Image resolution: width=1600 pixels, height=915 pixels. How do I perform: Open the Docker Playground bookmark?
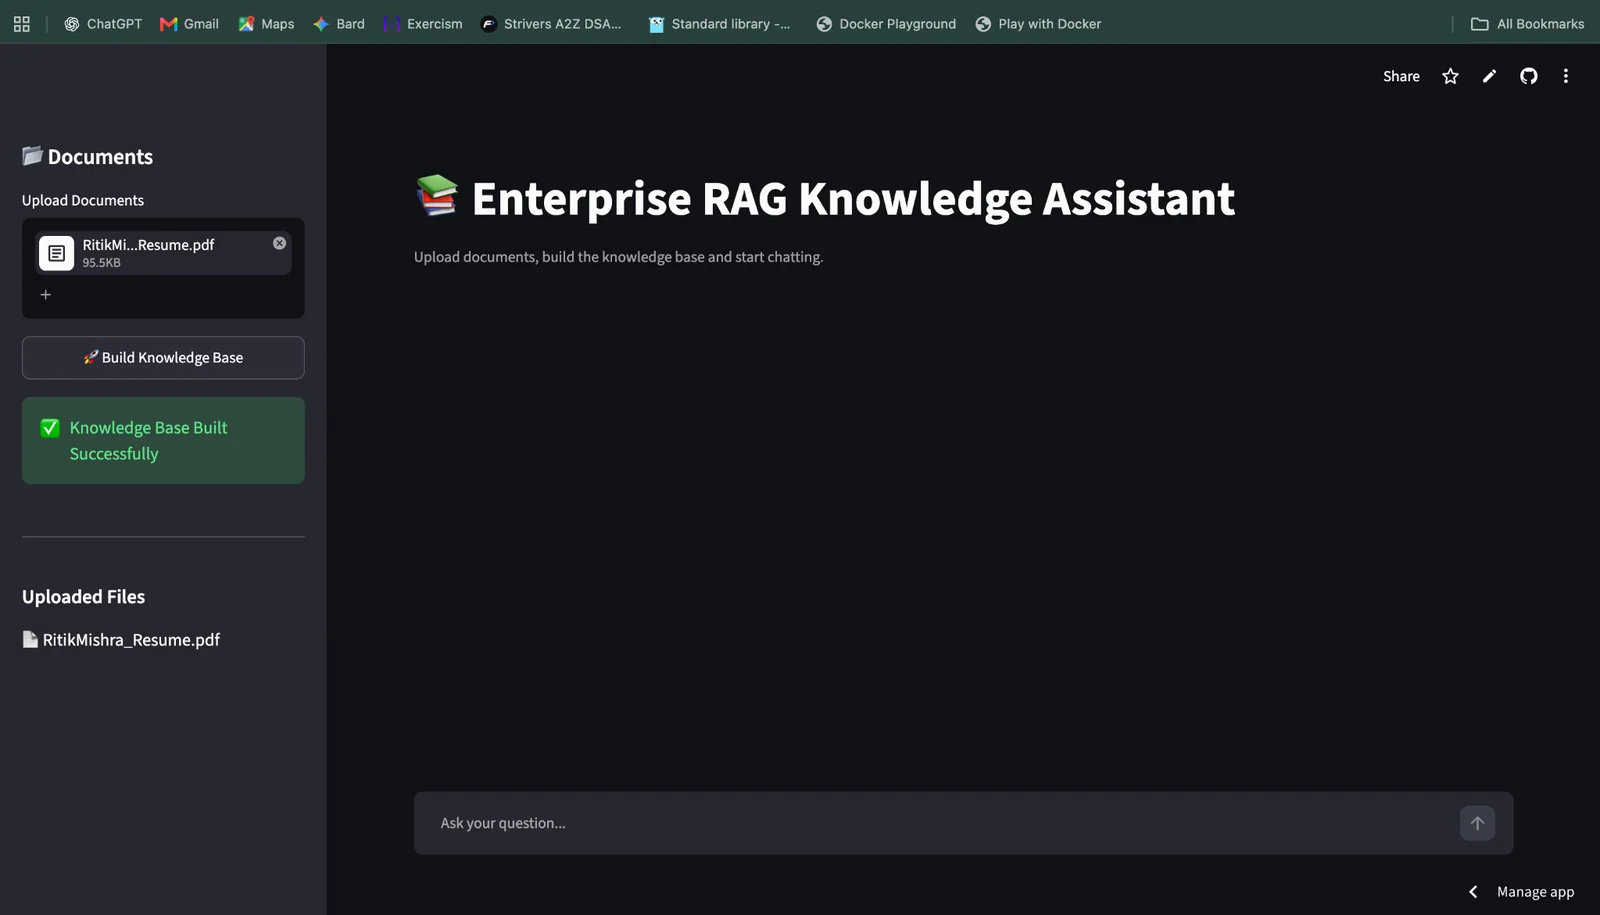coord(886,24)
